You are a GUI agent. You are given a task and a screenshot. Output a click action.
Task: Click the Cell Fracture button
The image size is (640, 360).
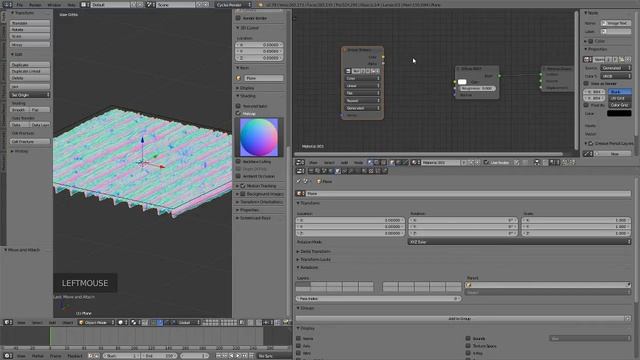[x=30, y=141]
